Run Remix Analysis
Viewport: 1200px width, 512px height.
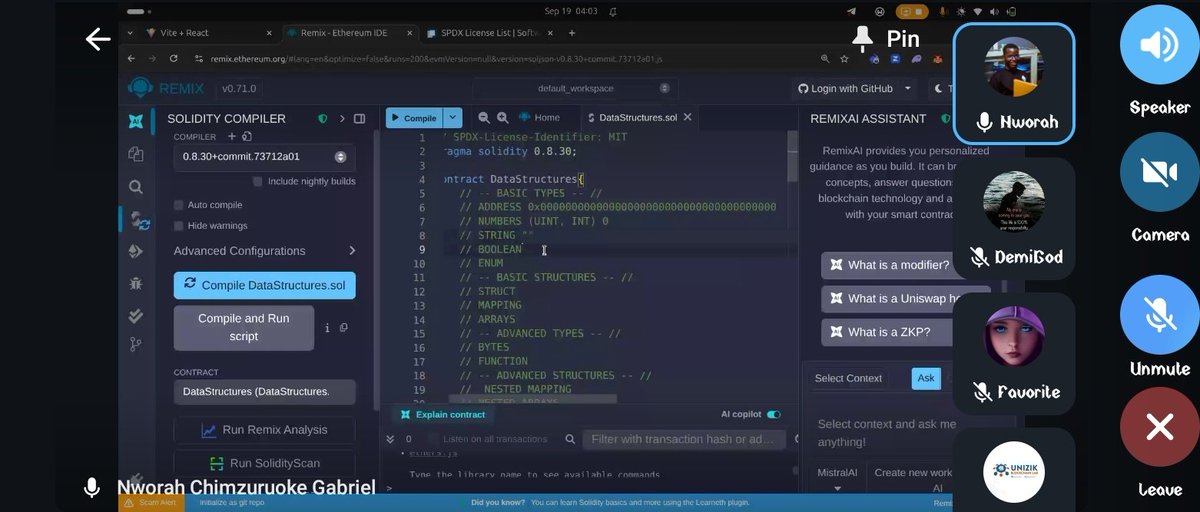[x=264, y=430]
